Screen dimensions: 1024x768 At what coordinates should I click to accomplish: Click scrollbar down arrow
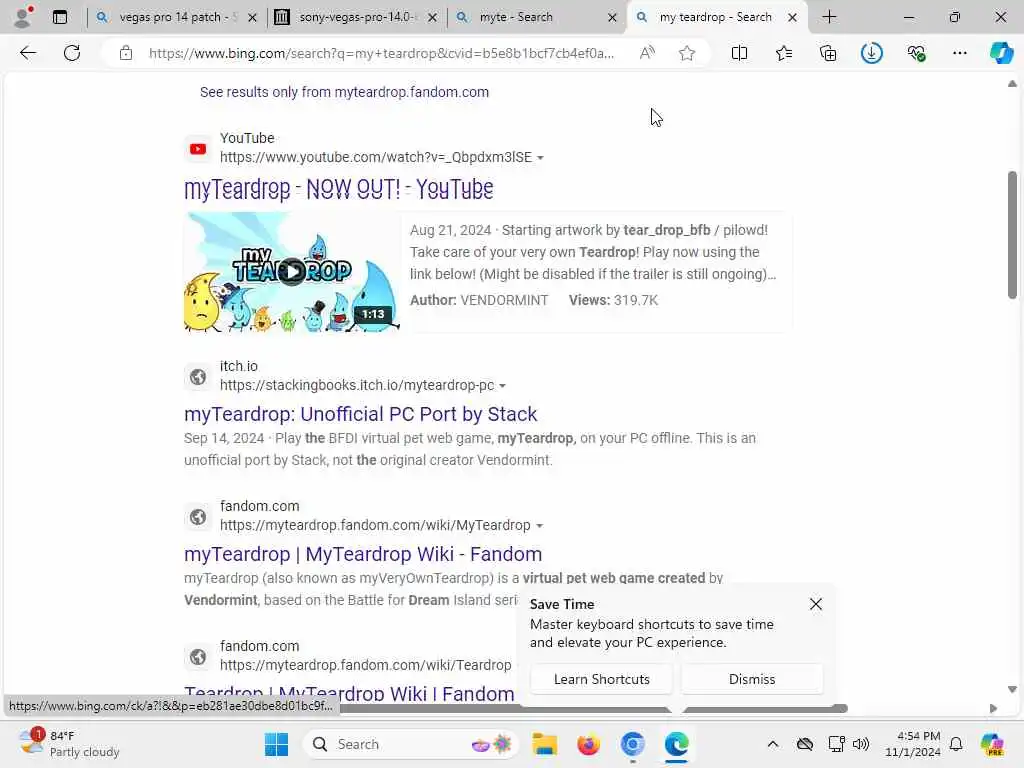coord(1012,689)
